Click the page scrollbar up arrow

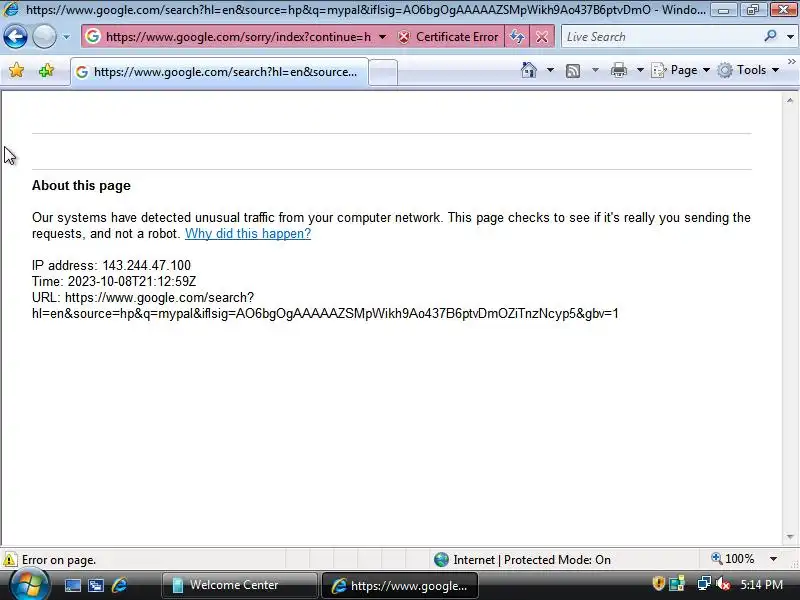point(790,101)
